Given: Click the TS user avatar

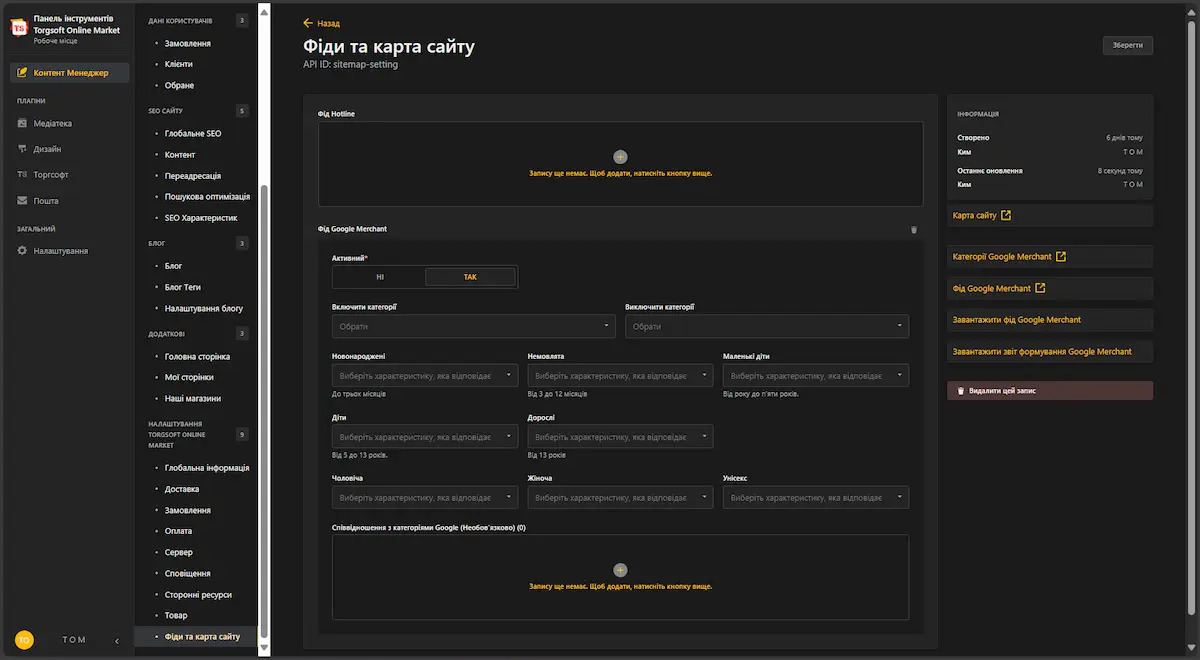Looking at the screenshot, I should pyautogui.click(x=24, y=640).
